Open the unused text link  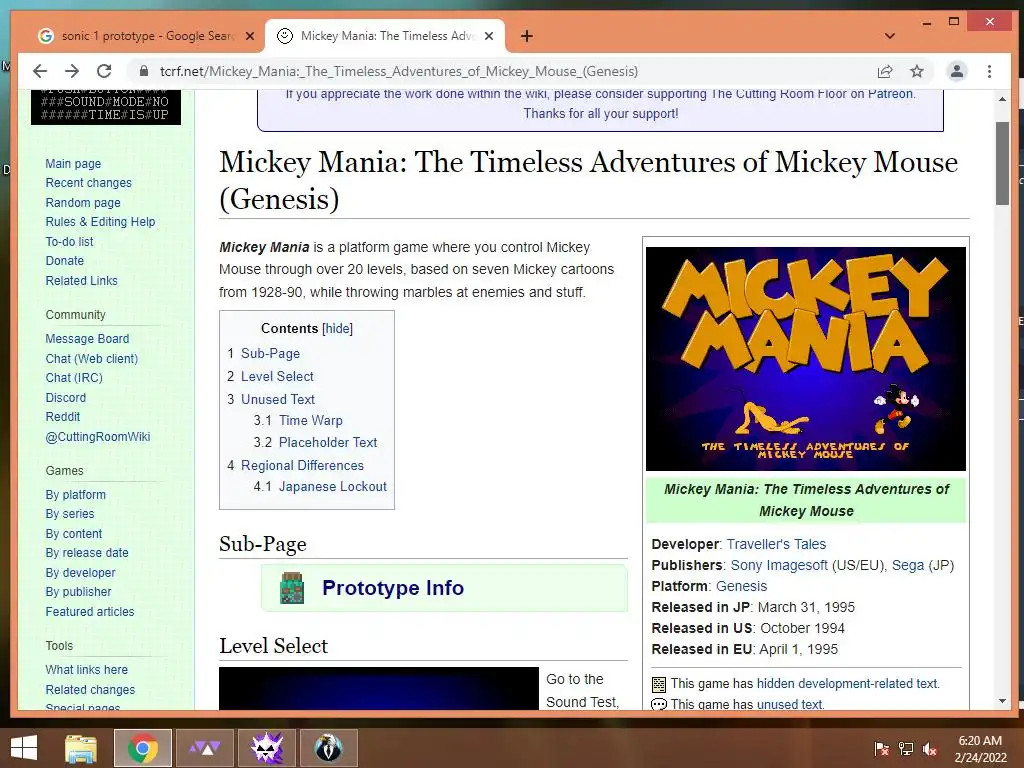(790, 704)
